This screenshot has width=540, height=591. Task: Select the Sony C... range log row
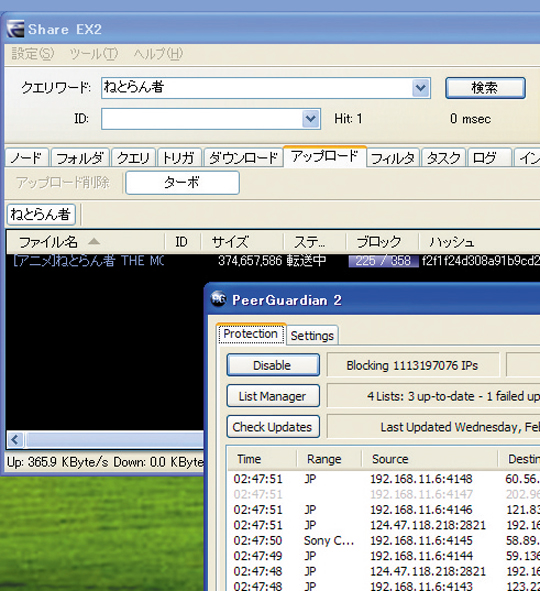(x=384, y=540)
